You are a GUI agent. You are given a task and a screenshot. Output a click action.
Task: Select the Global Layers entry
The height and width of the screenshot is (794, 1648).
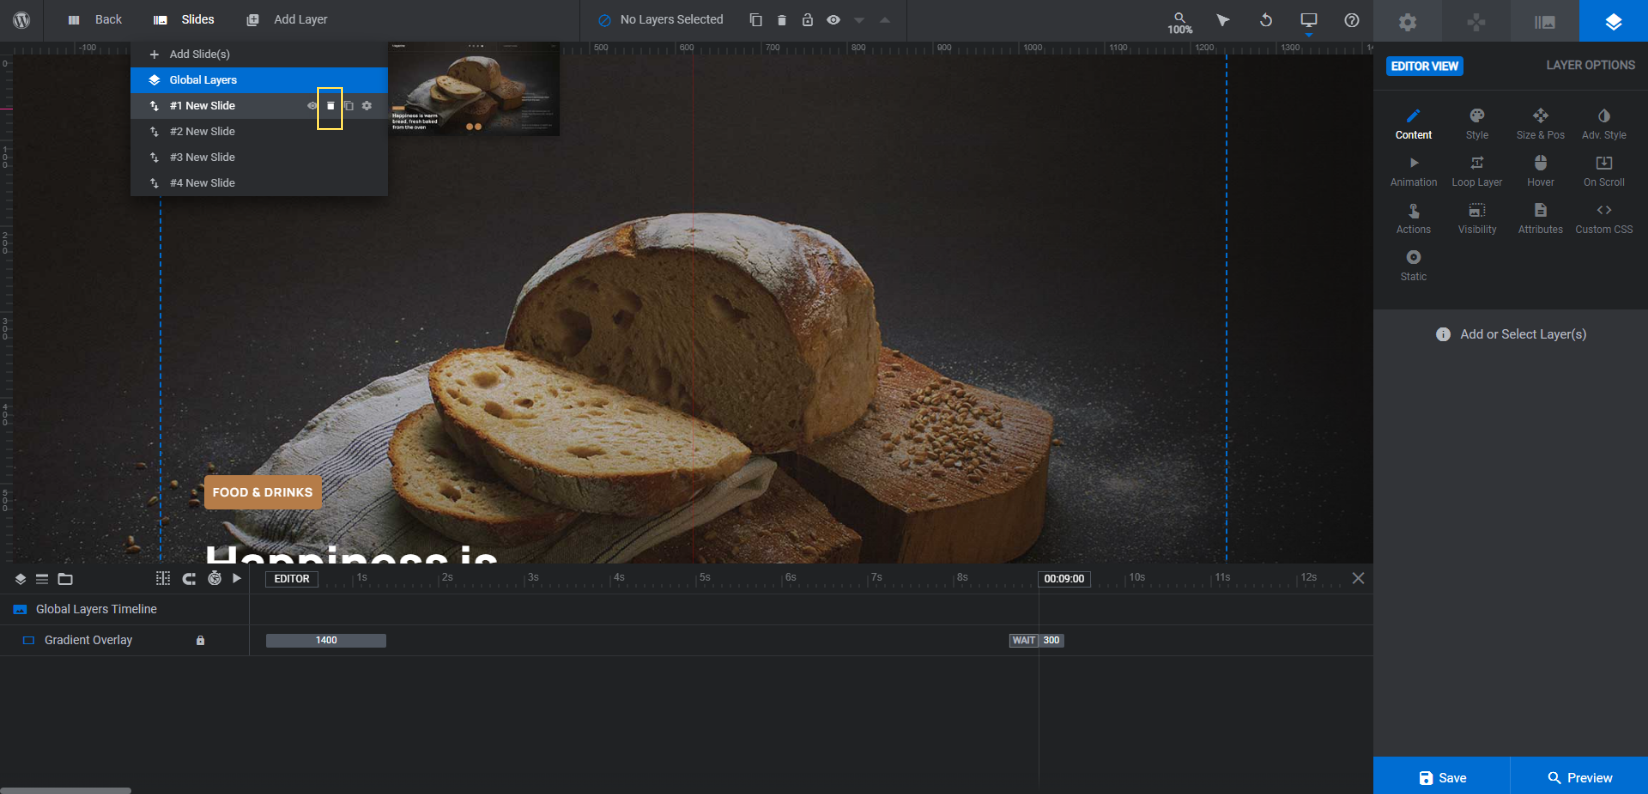tap(259, 80)
